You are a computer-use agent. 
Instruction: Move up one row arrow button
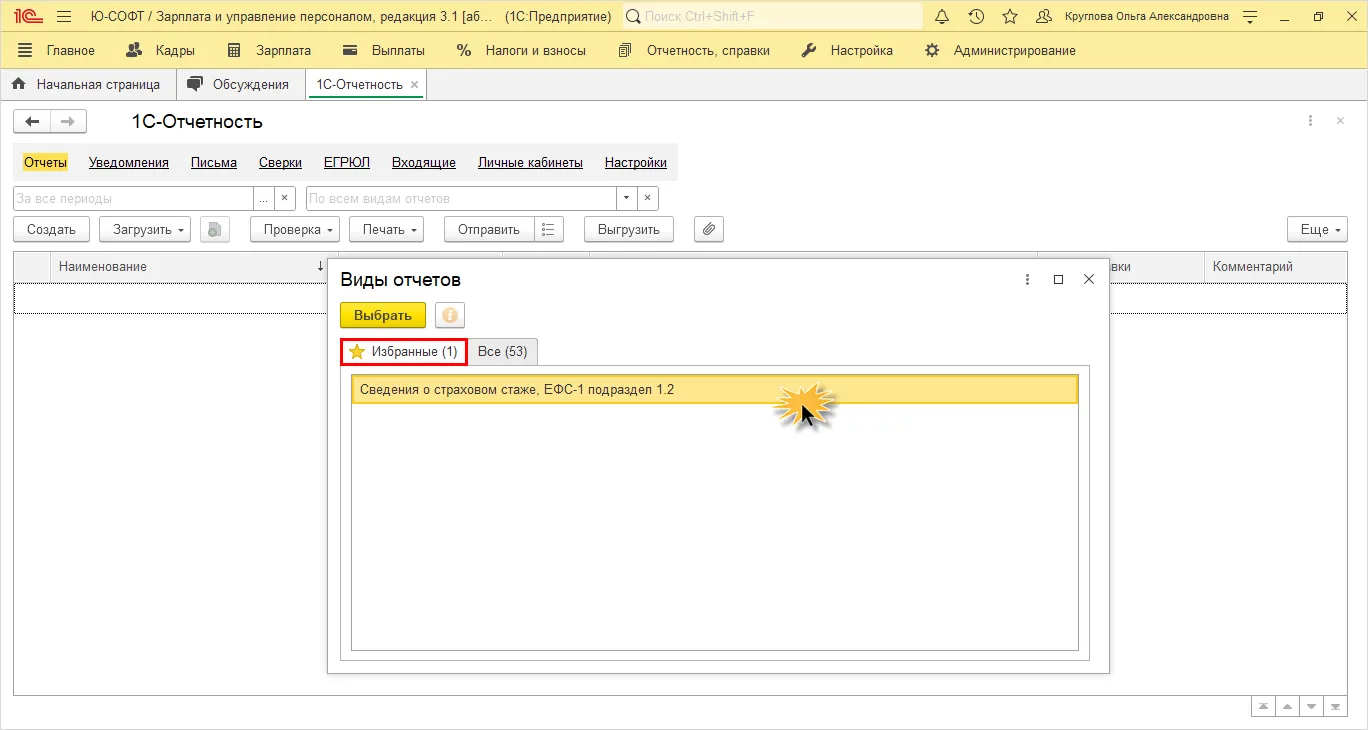pos(1287,706)
